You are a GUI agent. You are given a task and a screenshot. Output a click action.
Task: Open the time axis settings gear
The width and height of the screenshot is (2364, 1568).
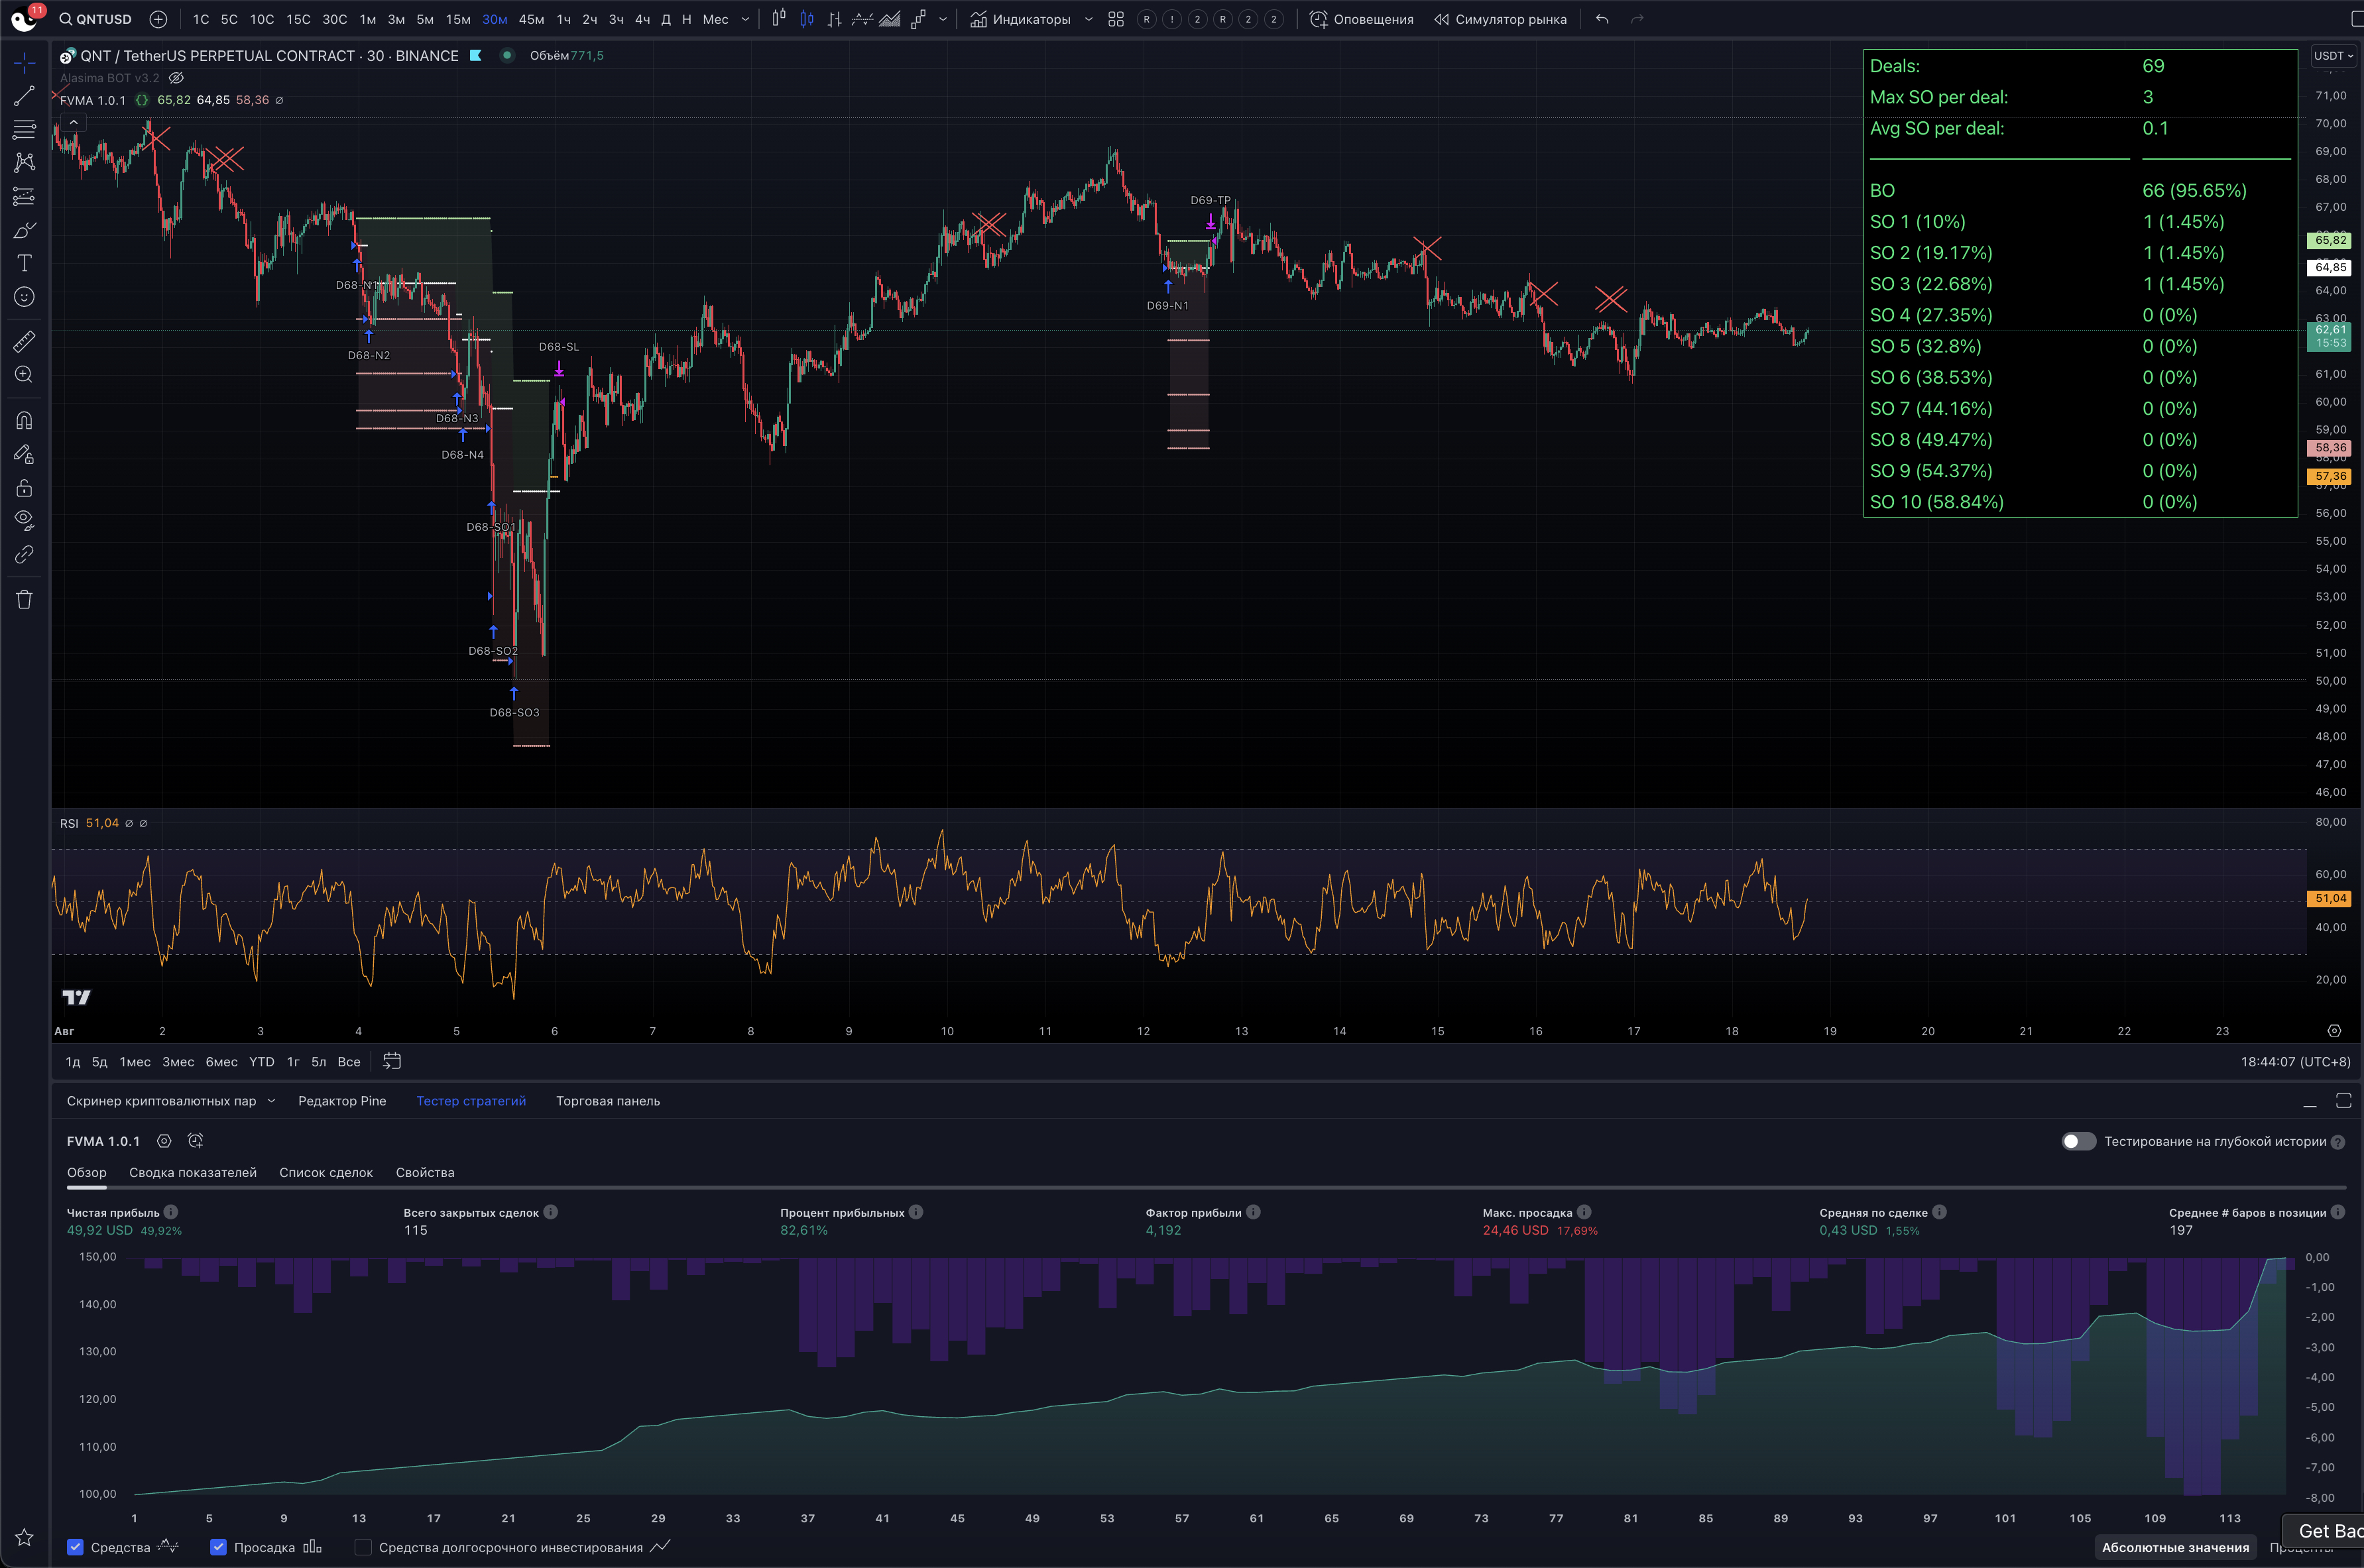(x=2334, y=1030)
